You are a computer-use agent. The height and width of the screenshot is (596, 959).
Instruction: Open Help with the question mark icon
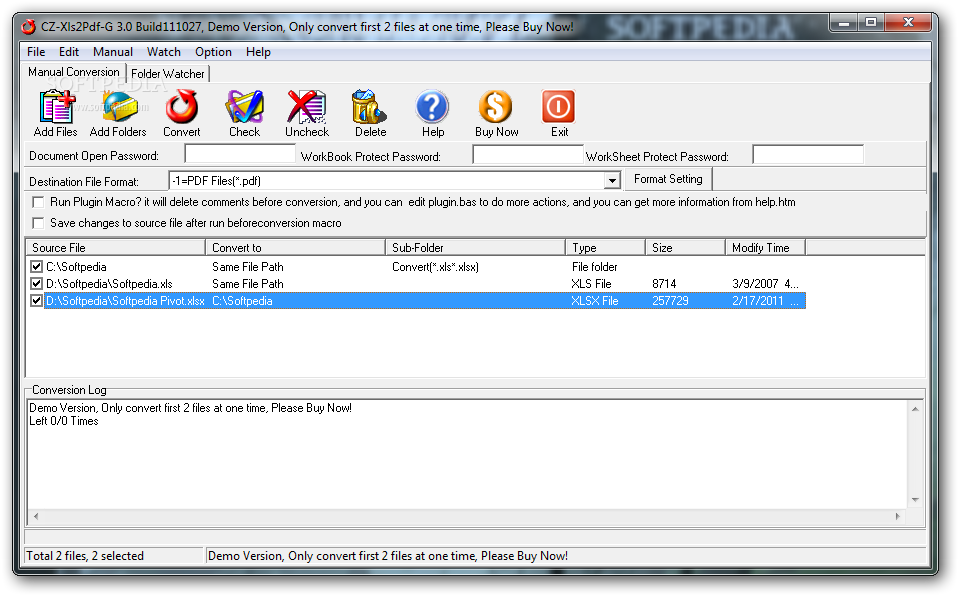(x=432, y=107)
